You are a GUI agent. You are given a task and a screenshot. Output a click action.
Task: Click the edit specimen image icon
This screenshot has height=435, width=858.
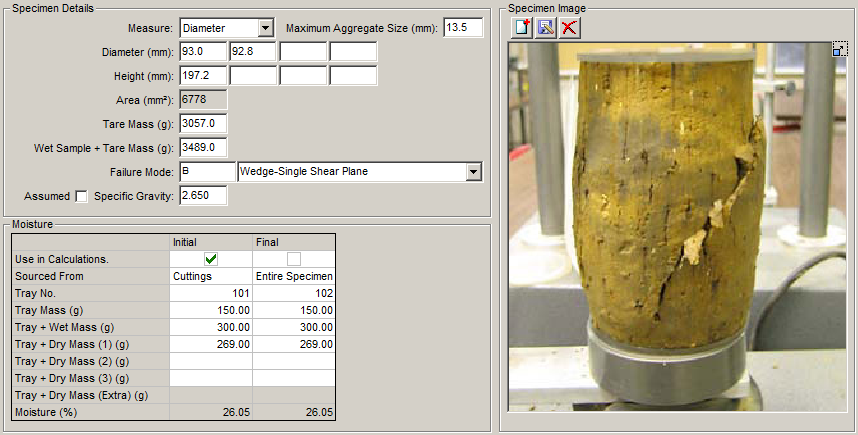pyautogui.click(x=545, y=28)
